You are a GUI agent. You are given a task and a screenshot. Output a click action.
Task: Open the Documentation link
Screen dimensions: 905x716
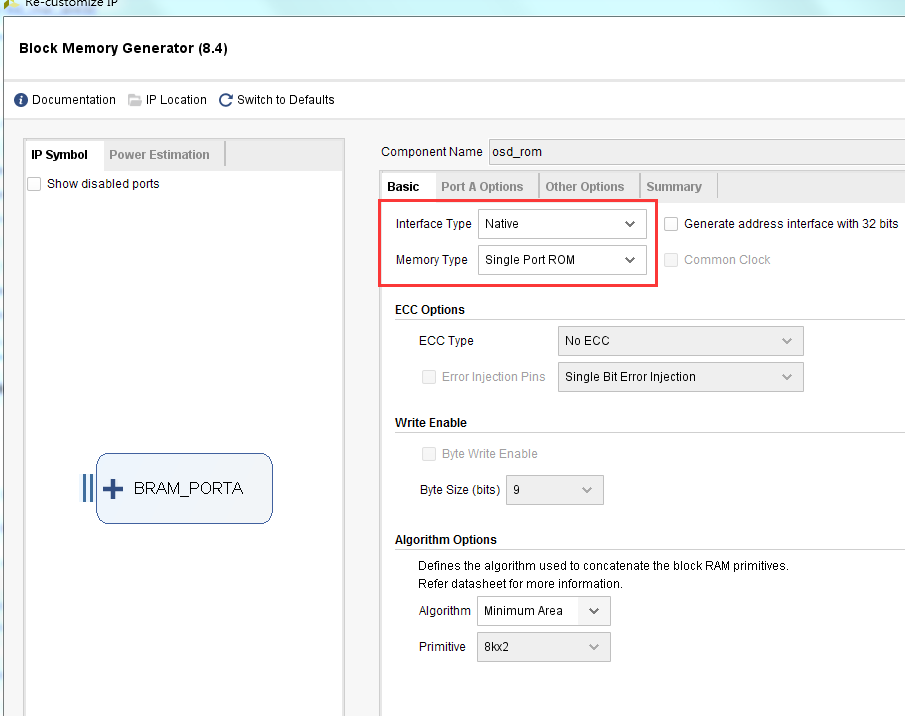[x=74, y=100]
